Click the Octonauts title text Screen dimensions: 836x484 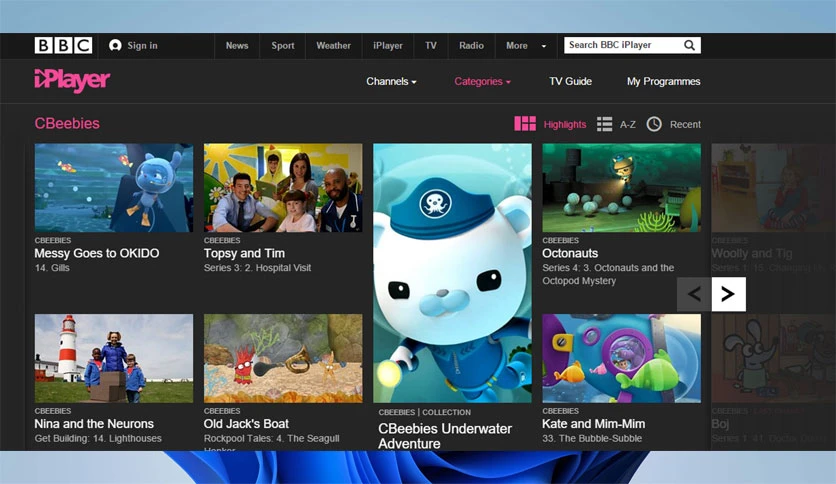pyautogui.click(x=570, y=253)
